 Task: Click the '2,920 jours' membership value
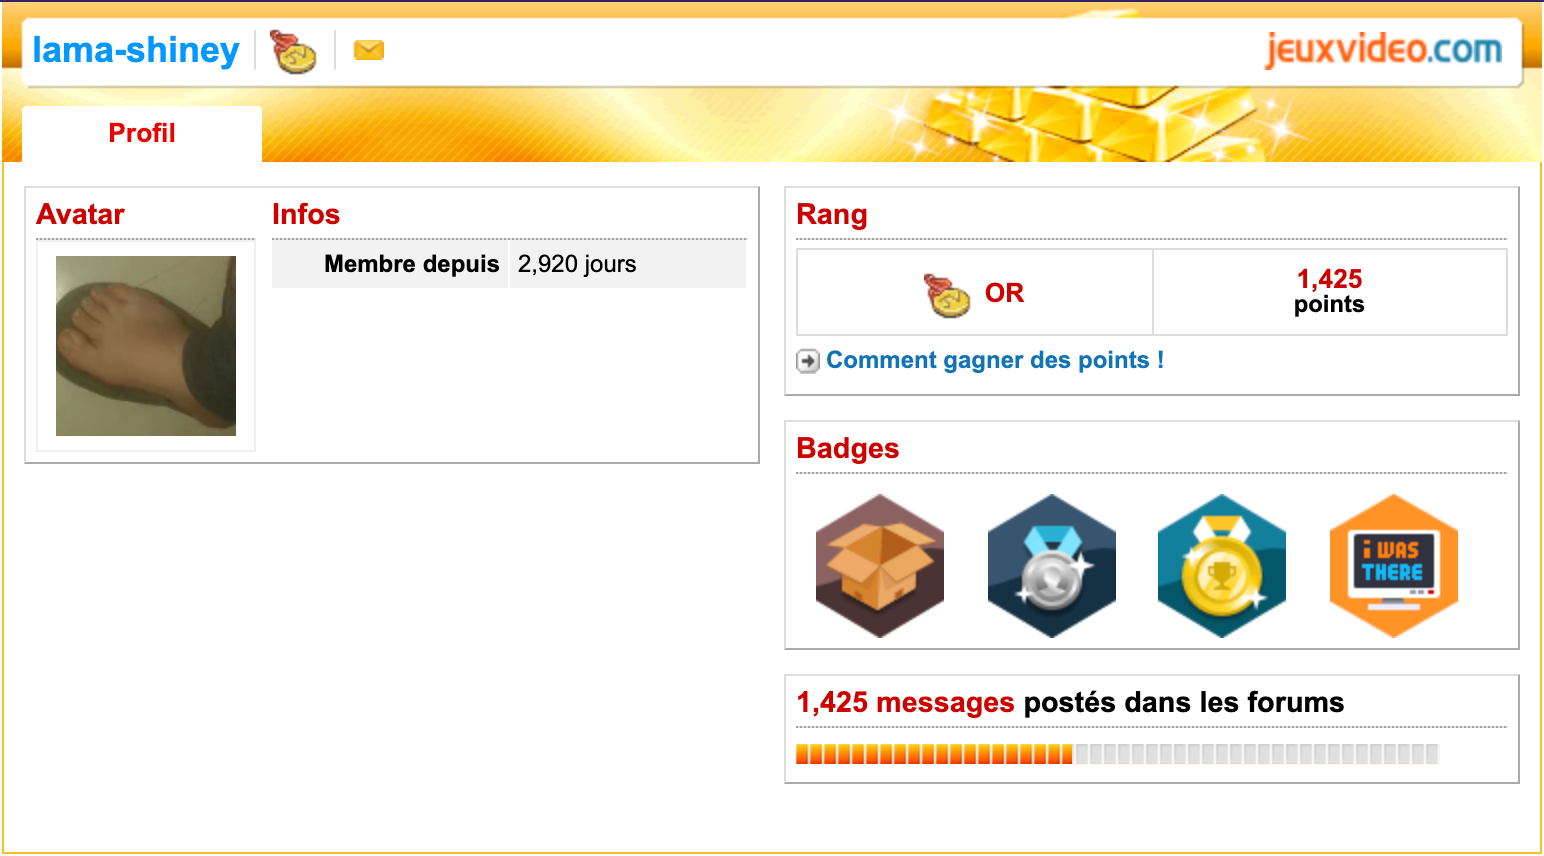coord(577,264)
